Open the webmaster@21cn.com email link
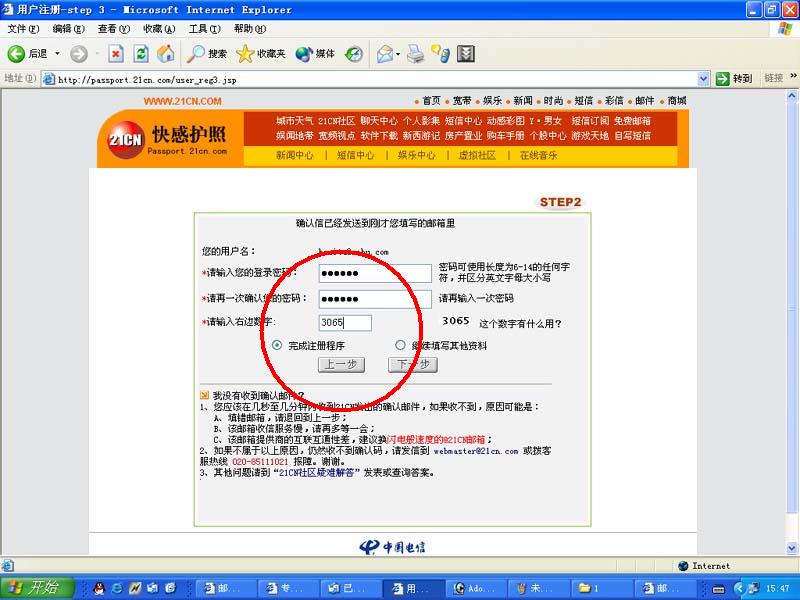Viewport: 800px width, 600px height. click(x=476, y=451)
